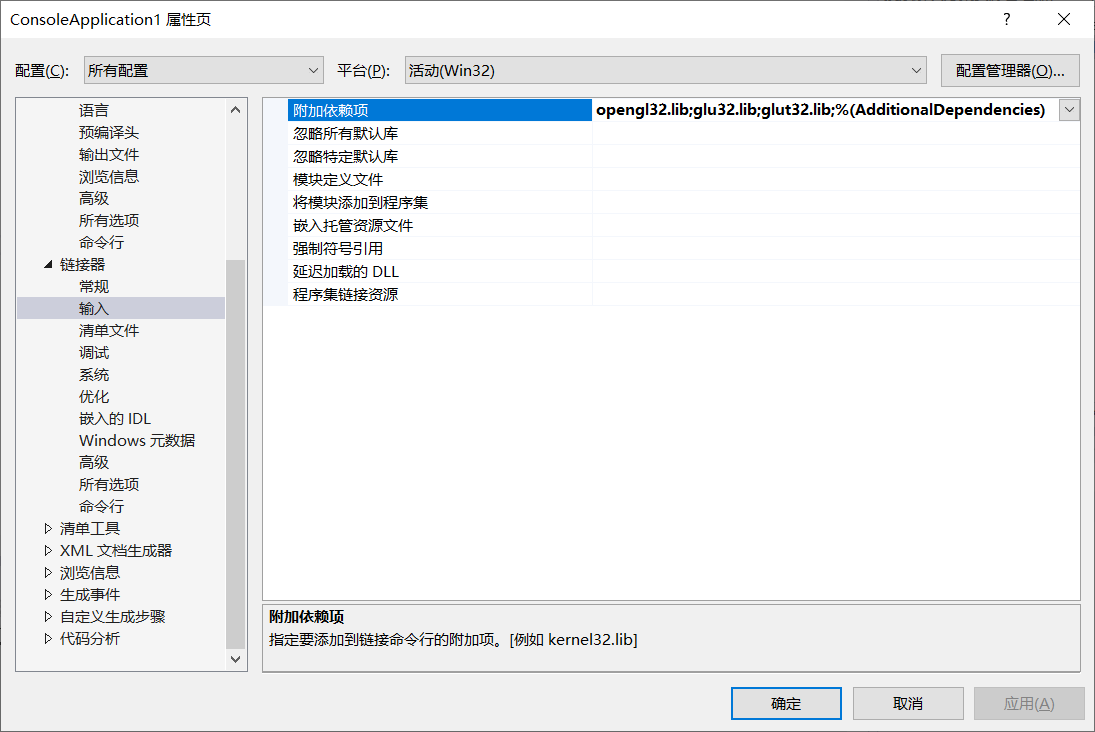
Task: Select the 忽略所有默认库 property row
Action: 671,133
